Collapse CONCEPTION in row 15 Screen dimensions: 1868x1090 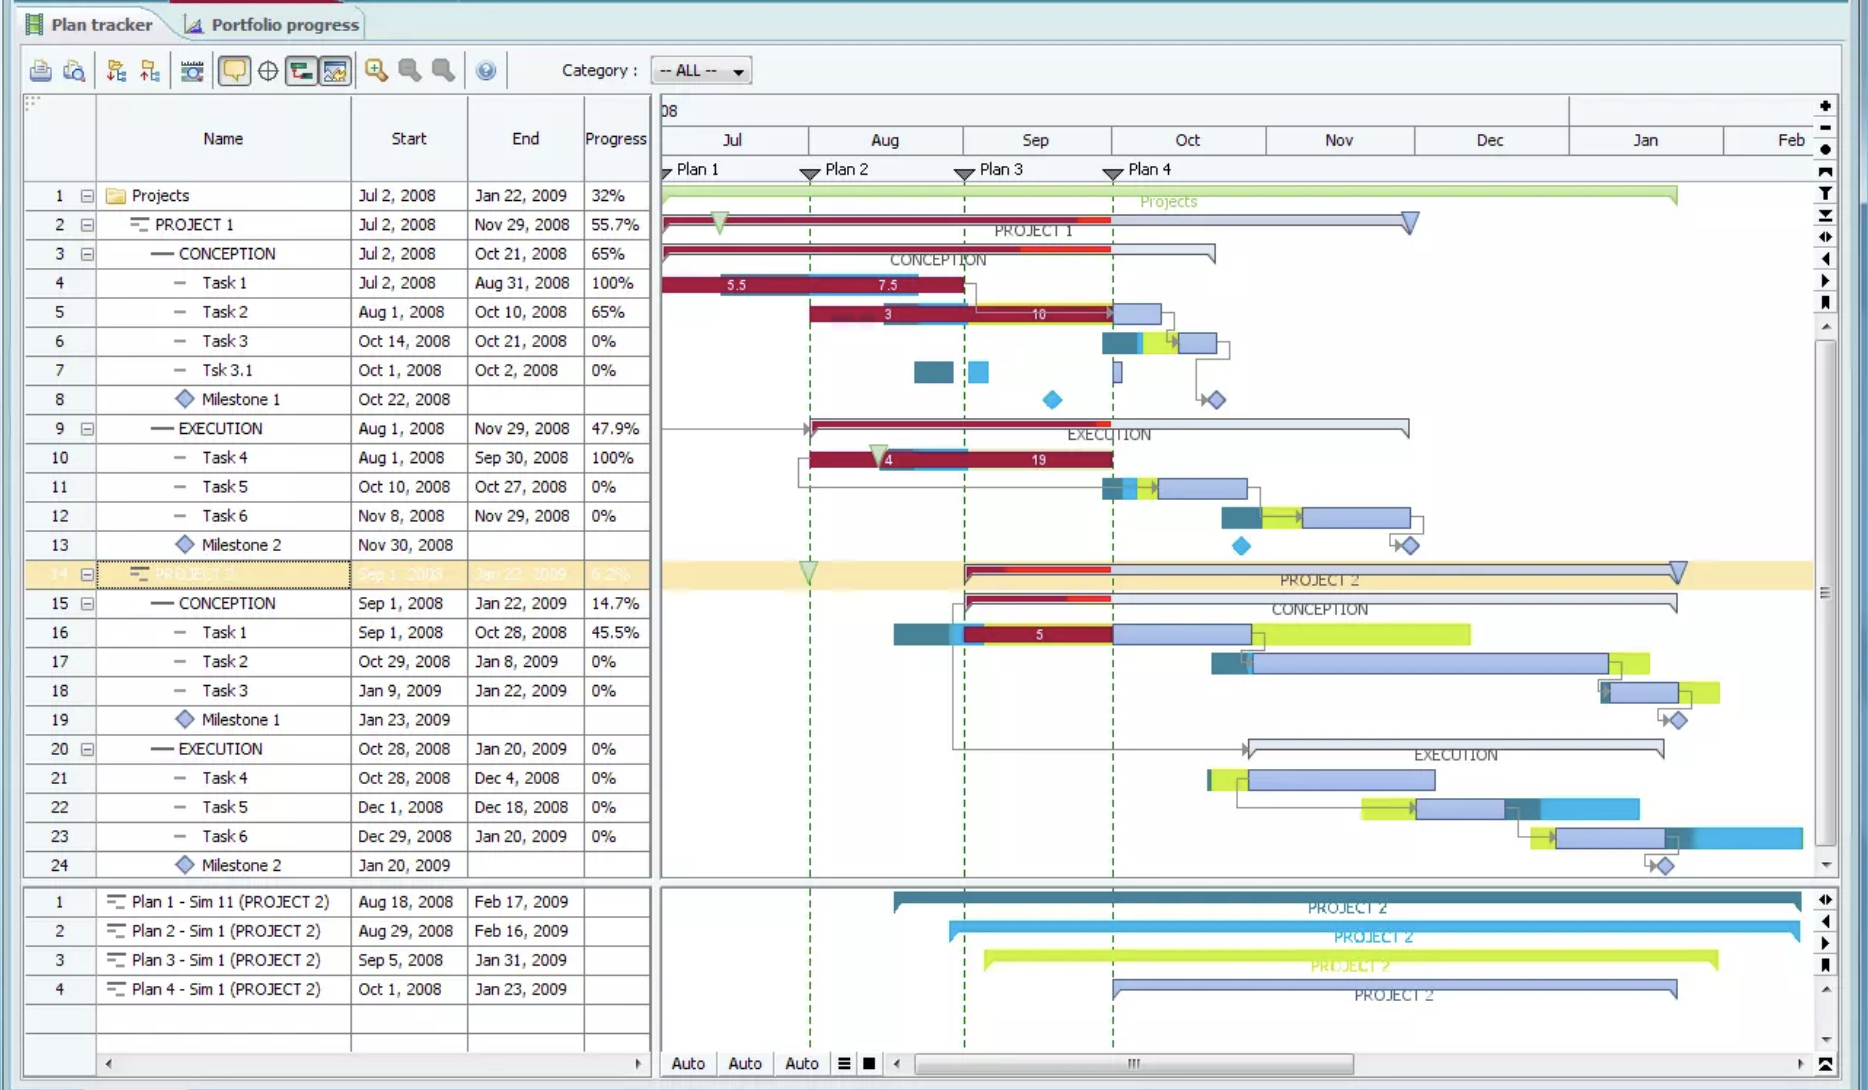[87, 604]
